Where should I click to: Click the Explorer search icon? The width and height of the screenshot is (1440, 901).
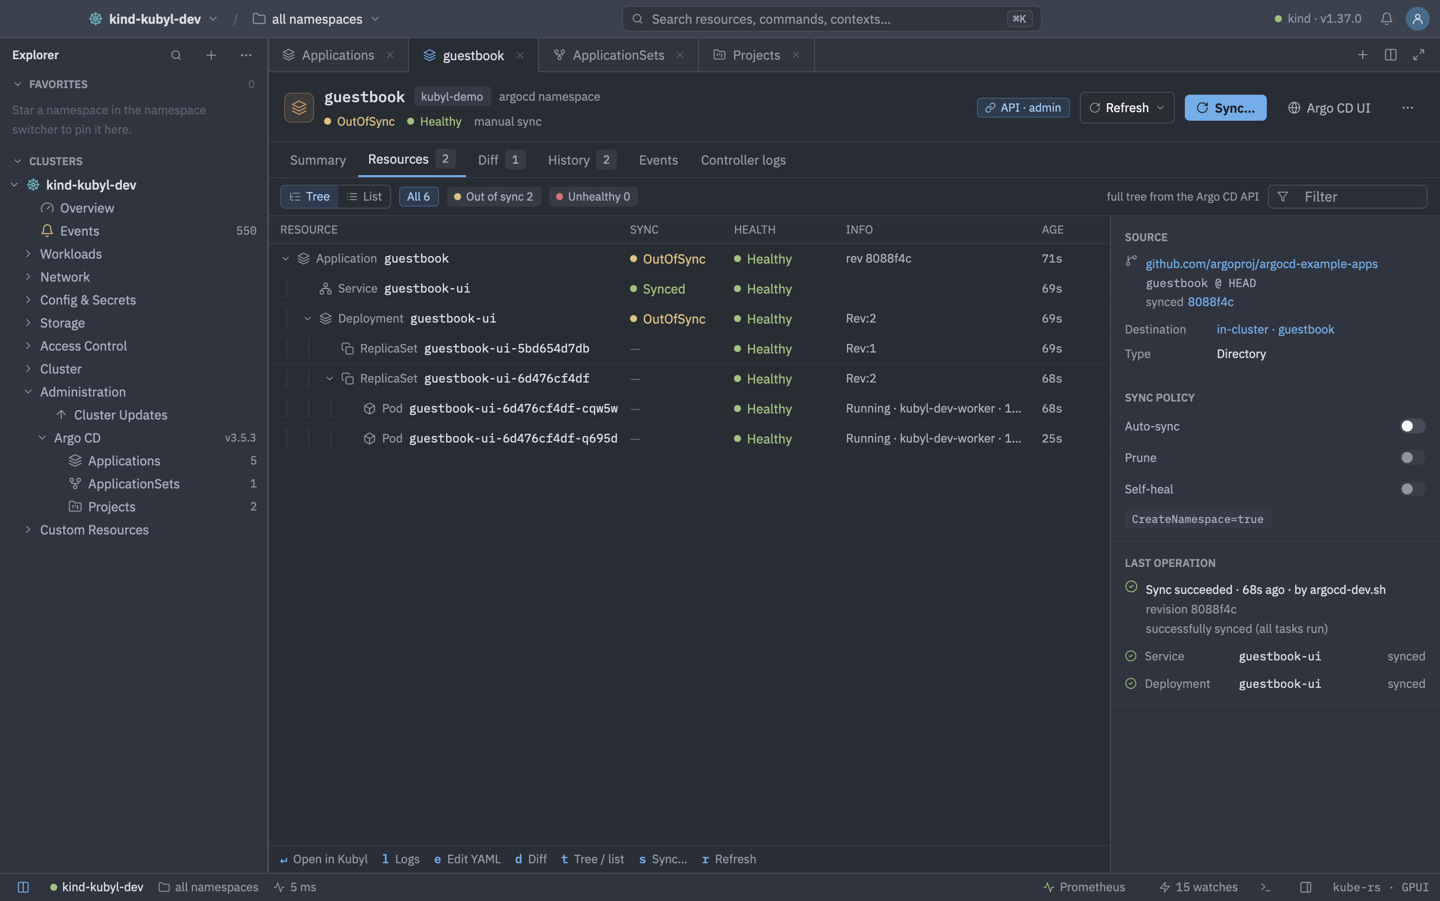click(x=176, y=55)
